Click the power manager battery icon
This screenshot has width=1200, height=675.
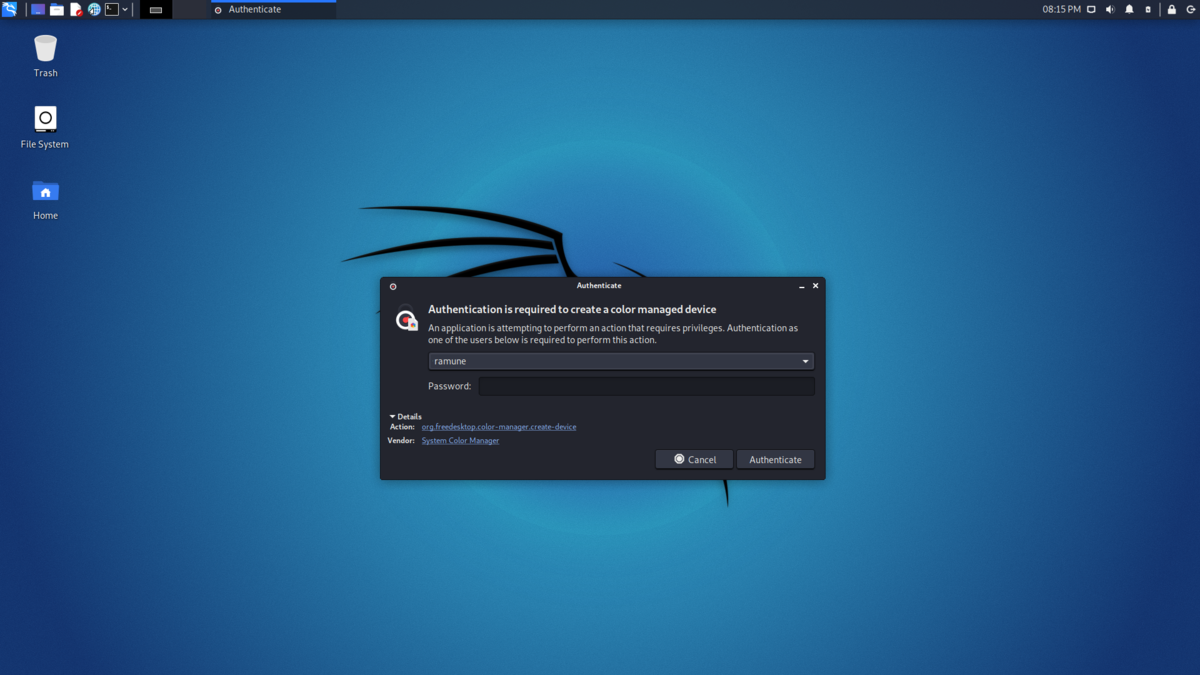click(1148, 9)
